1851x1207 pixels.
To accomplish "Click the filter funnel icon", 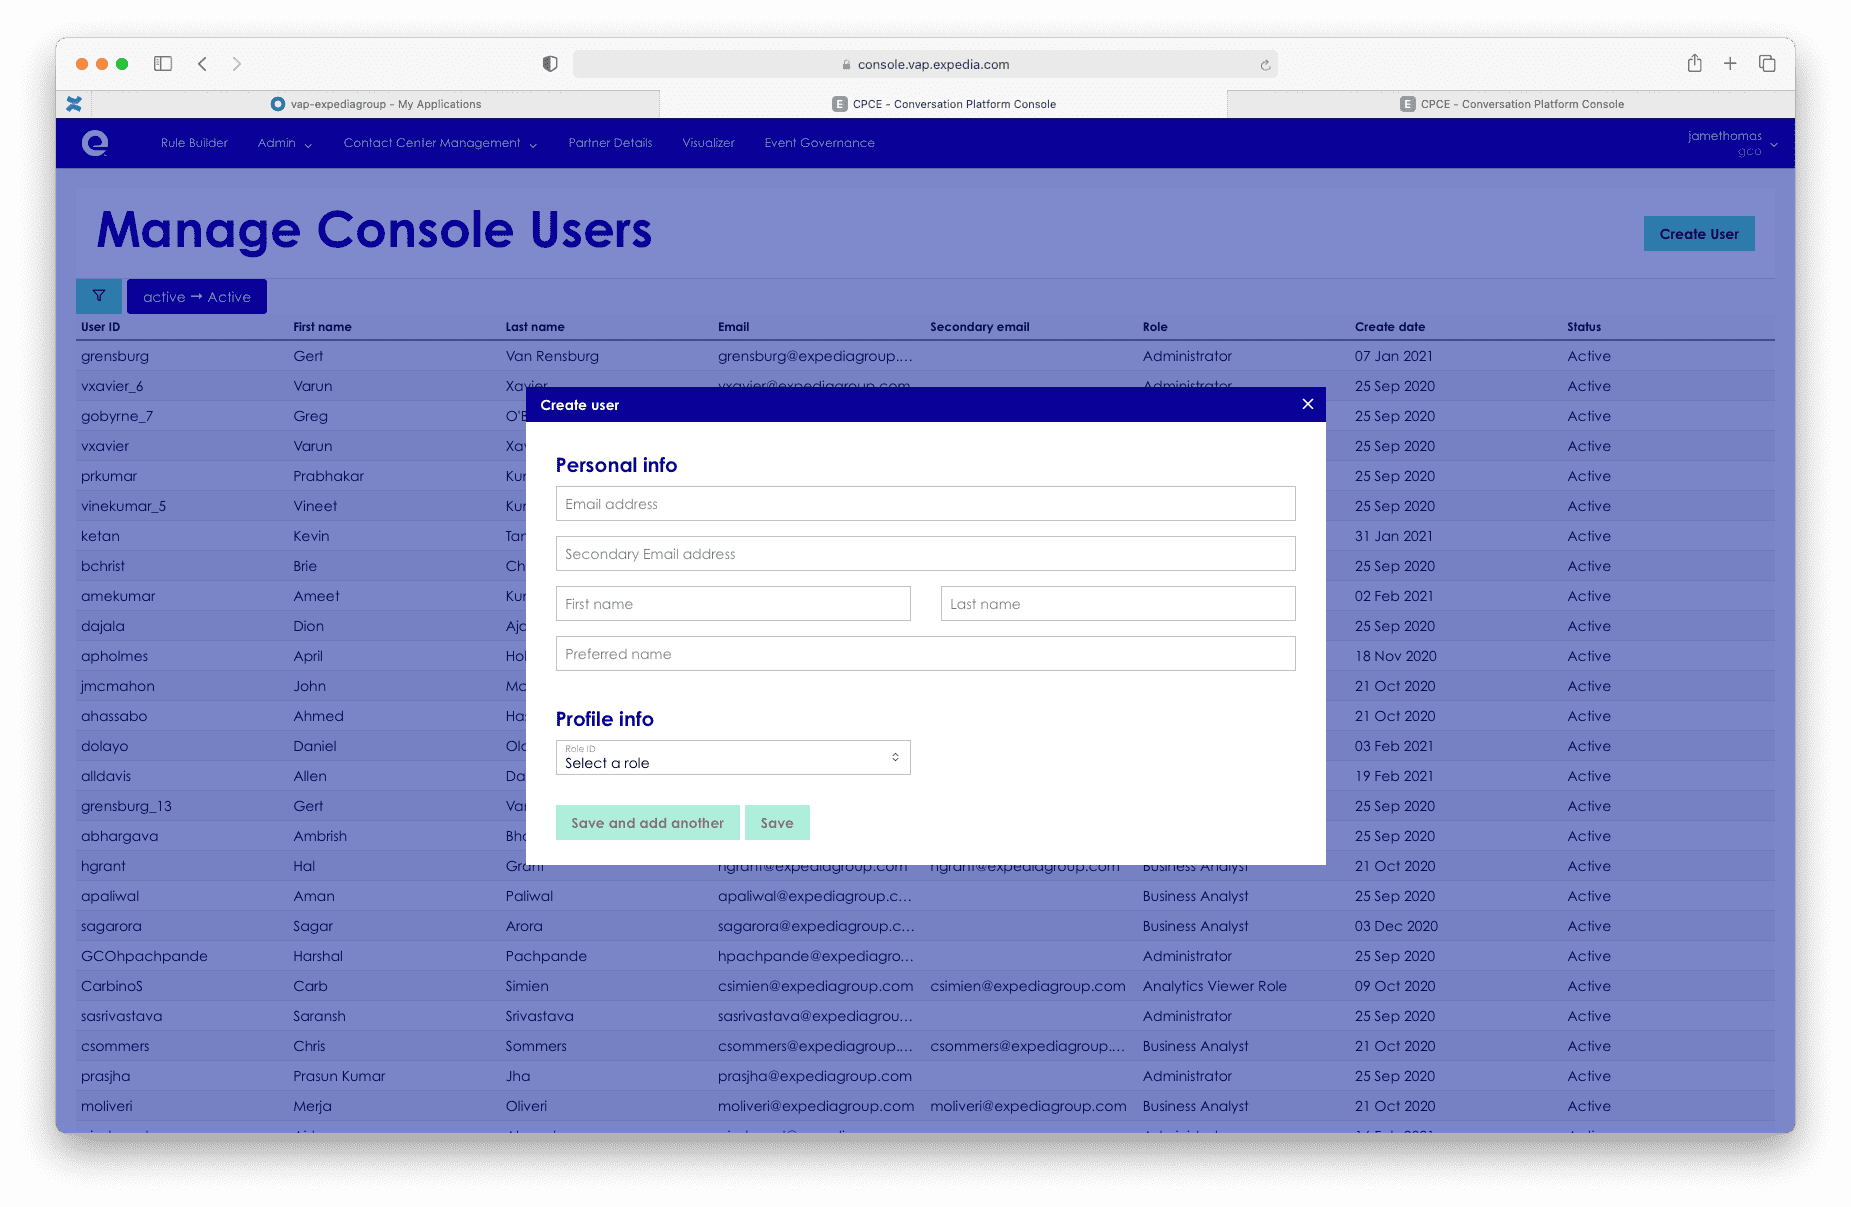I will pyautogui.click(x=98, y=296).
